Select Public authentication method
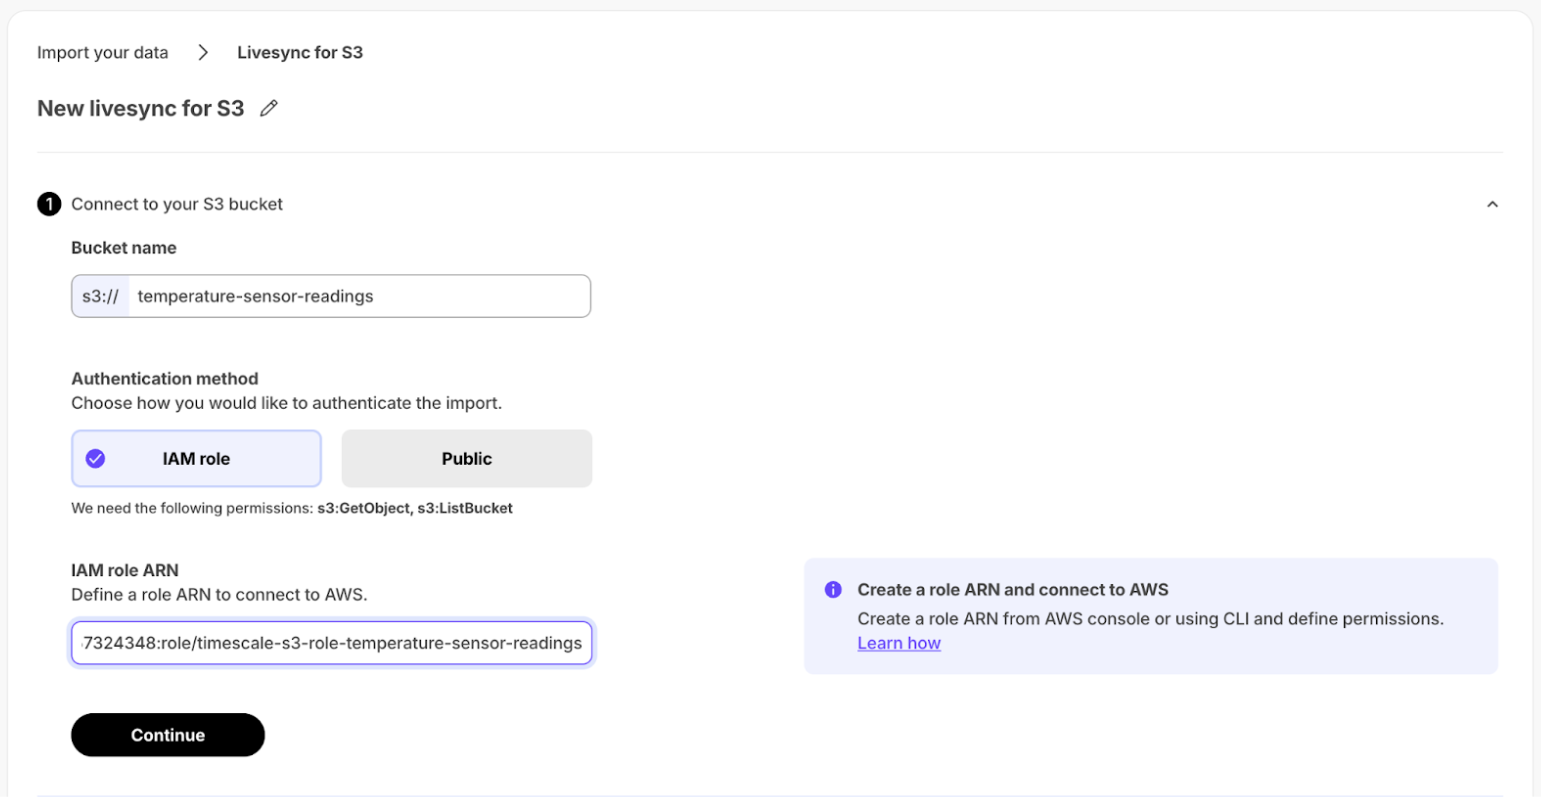The width and height of the screenshot is (1541, 800). (x=467, y=459)
